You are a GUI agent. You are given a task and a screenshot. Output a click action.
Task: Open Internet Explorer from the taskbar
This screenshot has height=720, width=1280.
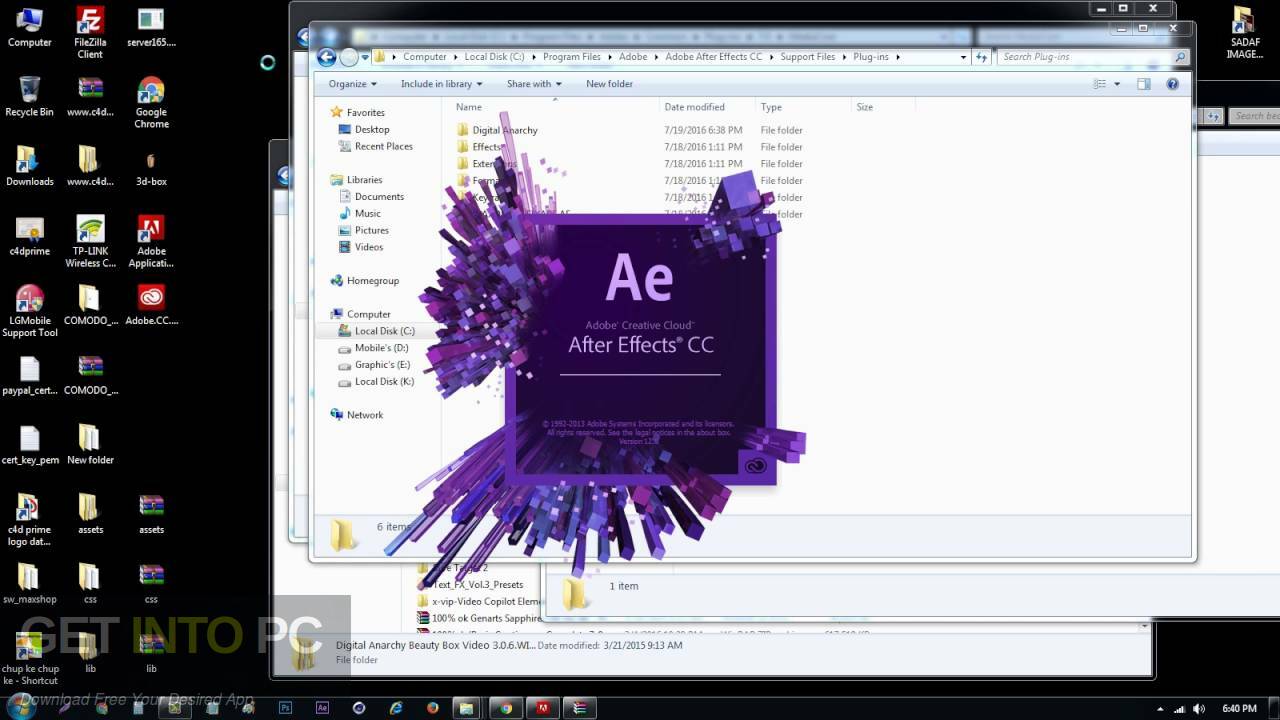tap(396, 708)
